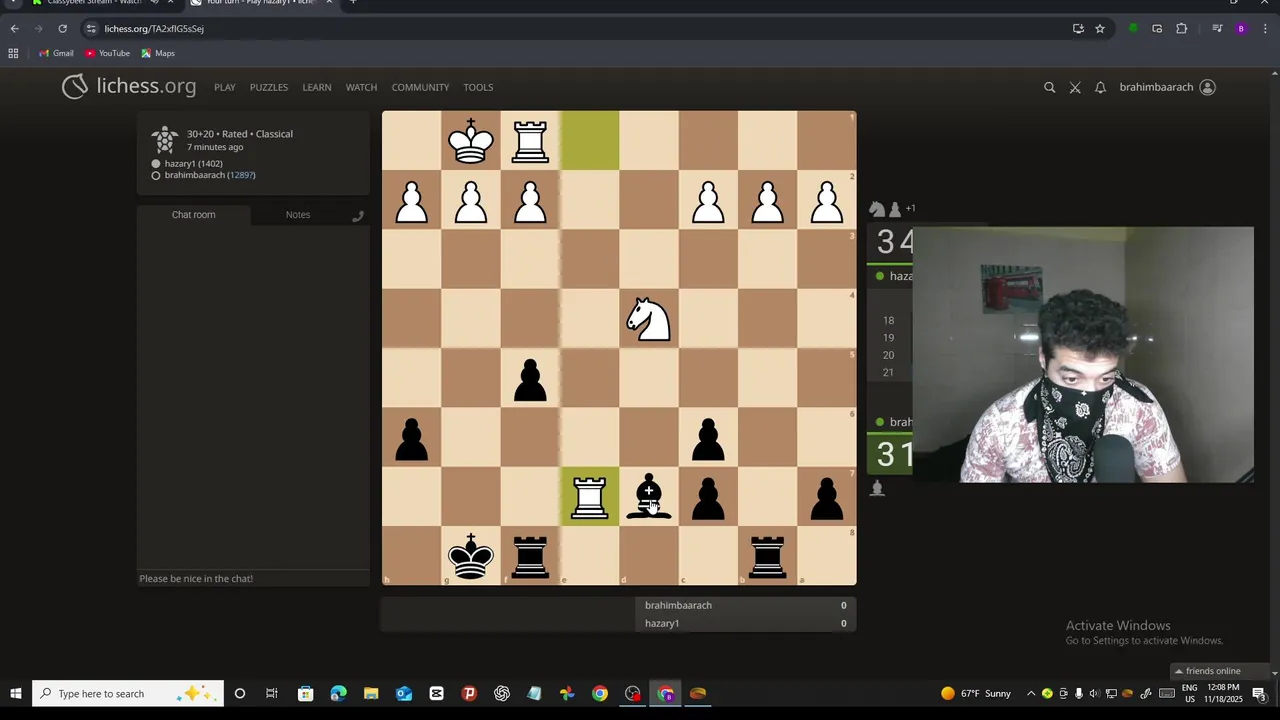This screenshot has height=720, width=1280.
Task: Select the white rook on f1
Action: coord(530,141)
